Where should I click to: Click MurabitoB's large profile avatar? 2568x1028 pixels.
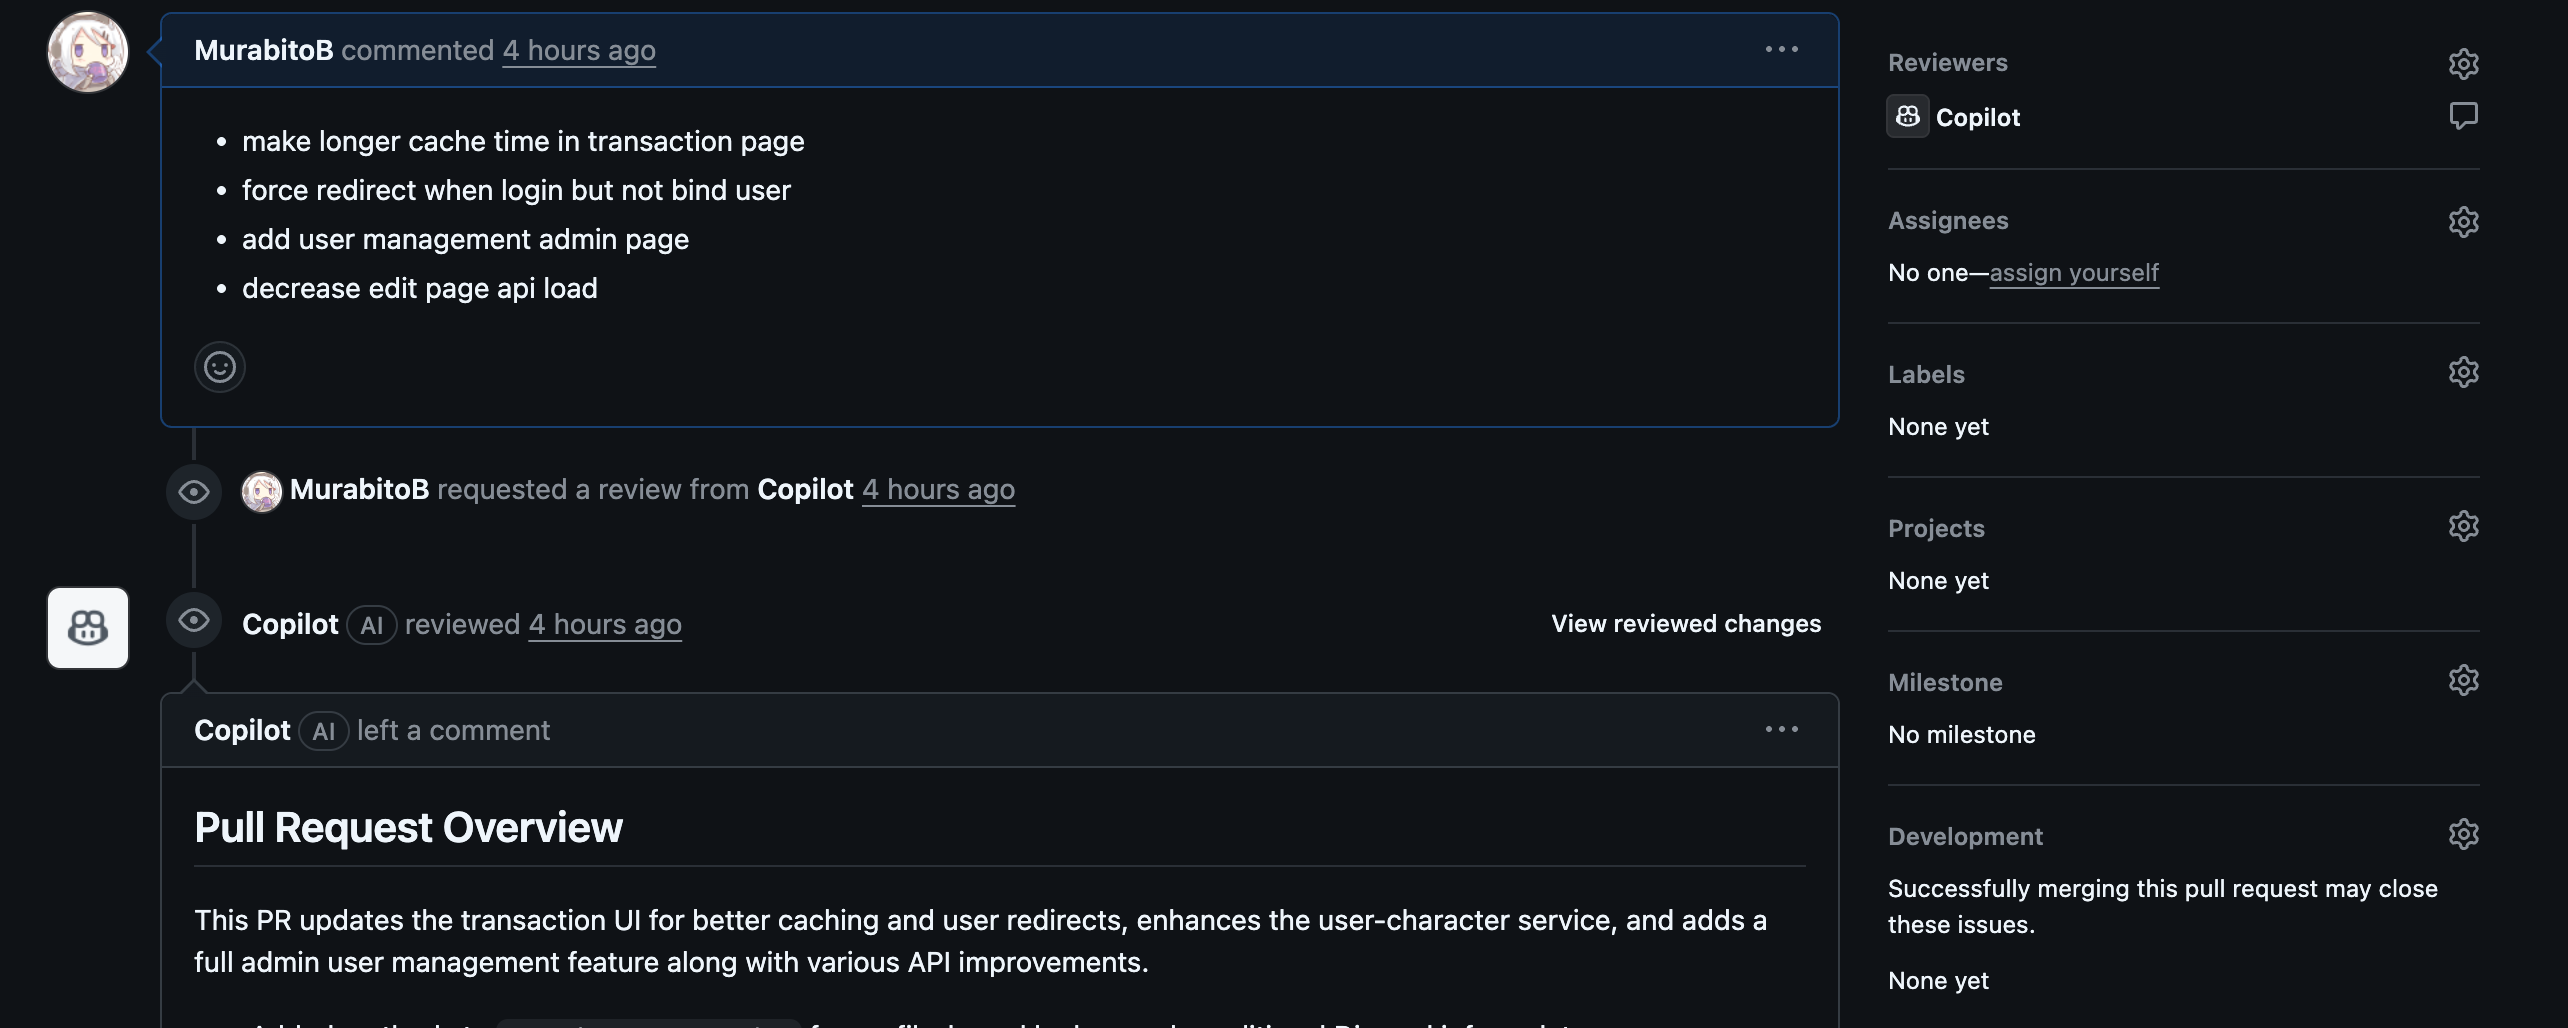(x=88, y=52)
